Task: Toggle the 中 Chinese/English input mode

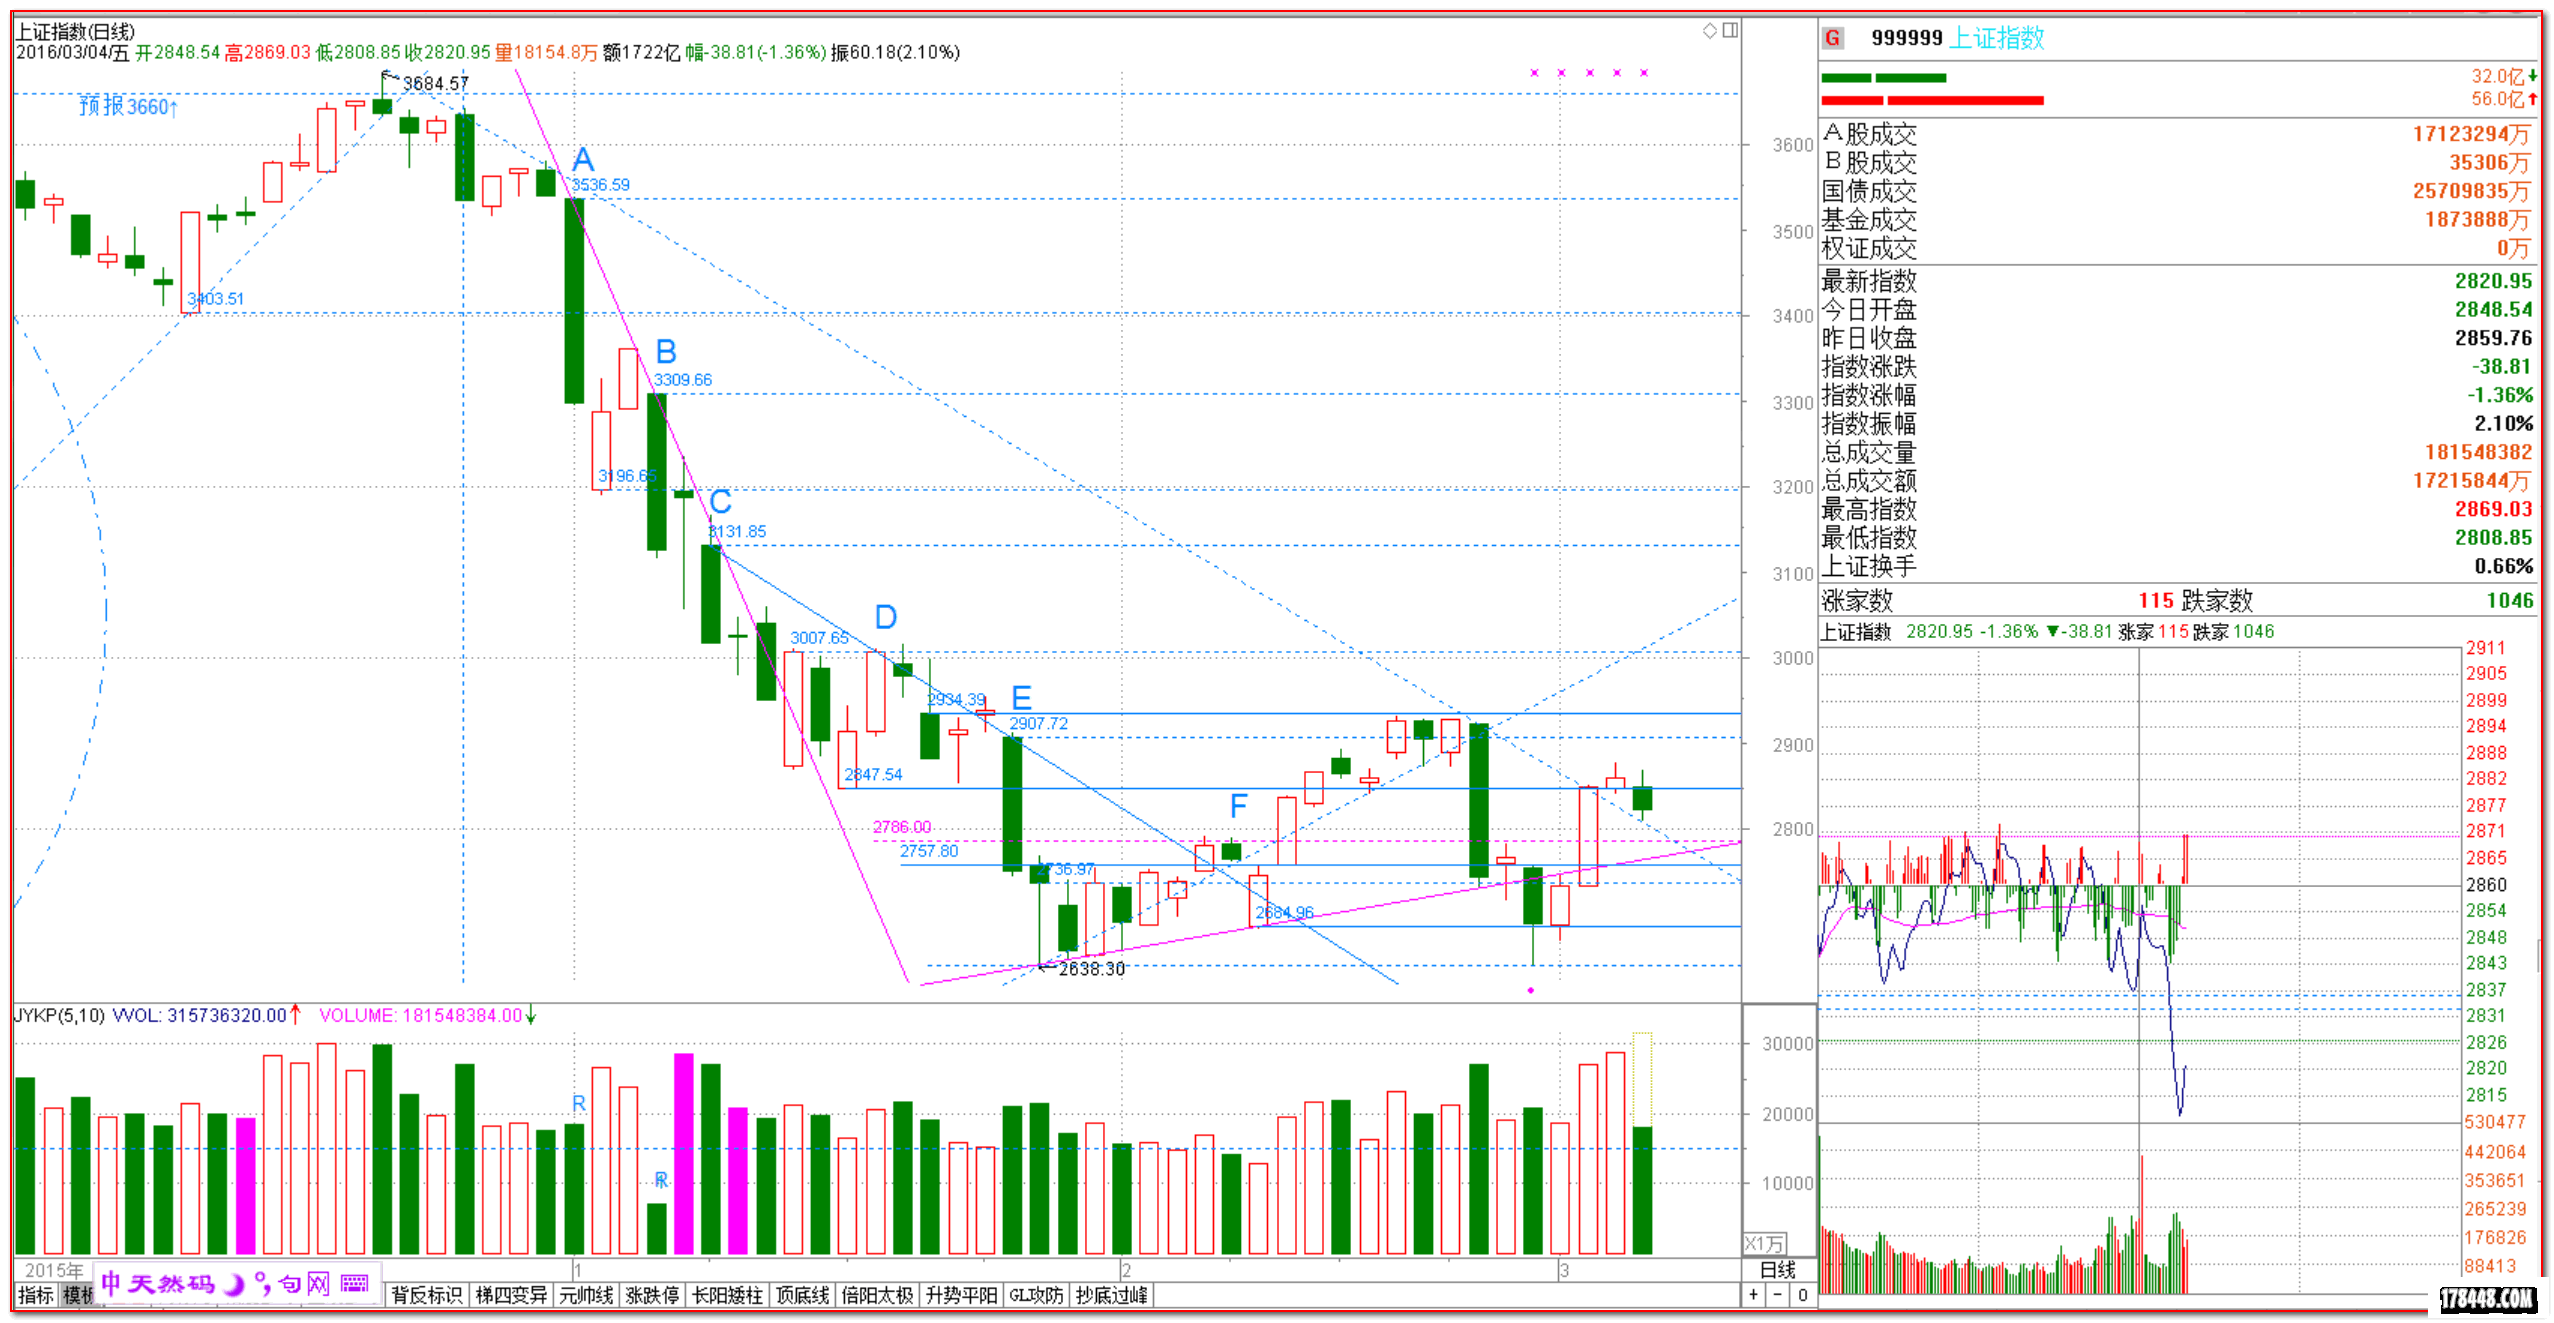Action: tap(110, 1283)
